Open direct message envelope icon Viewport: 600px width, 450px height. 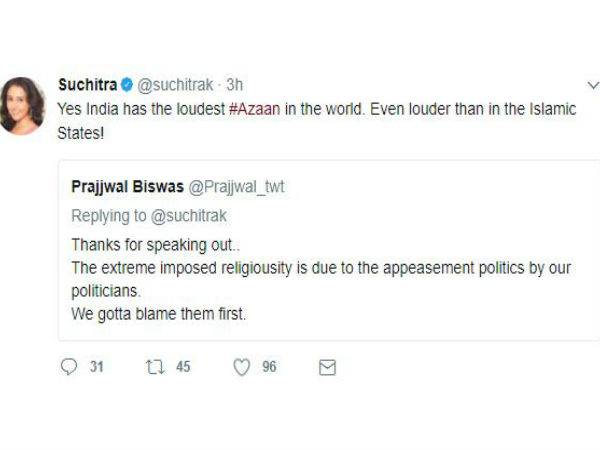tap(328, 367)
